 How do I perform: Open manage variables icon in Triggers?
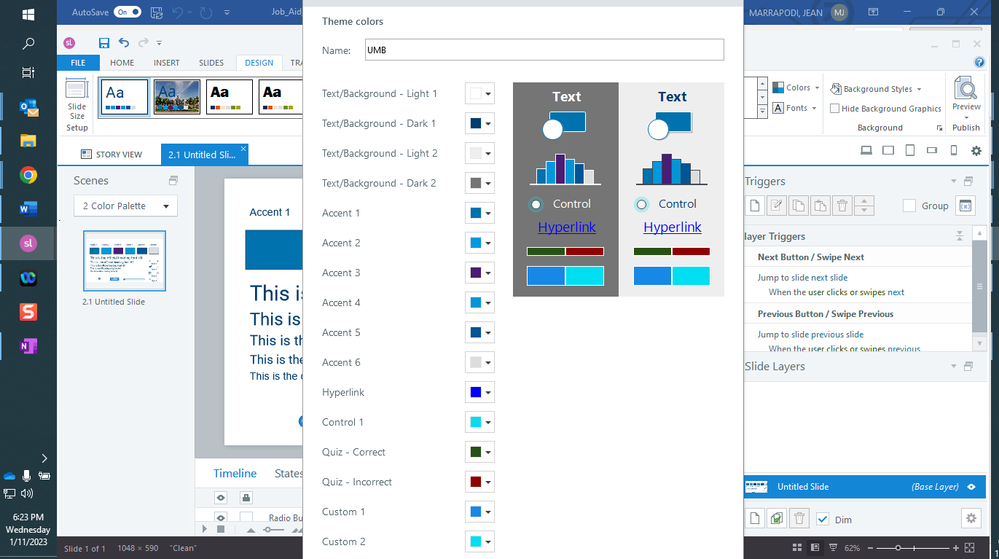(x=966, y=205)
